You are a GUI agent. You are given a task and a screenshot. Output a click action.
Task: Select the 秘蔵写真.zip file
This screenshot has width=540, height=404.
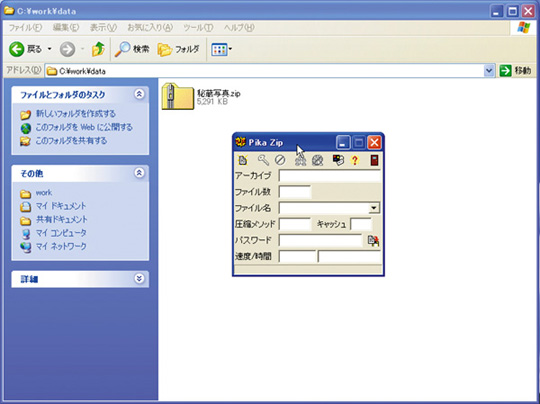(201, 96)
